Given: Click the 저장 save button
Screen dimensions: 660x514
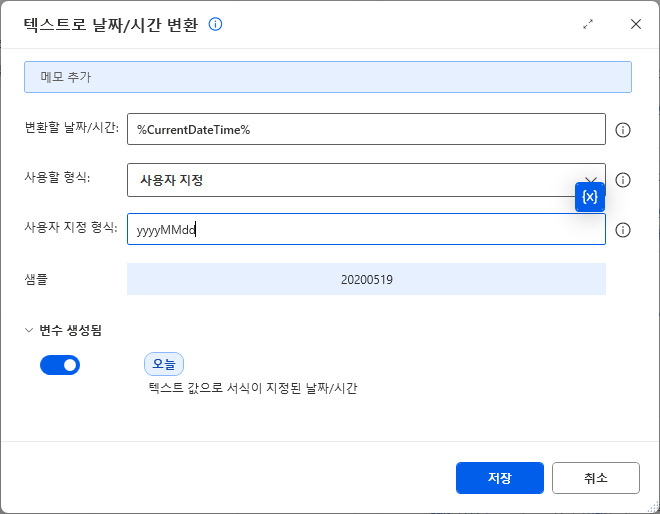Looking at the screenshot, I should click(500, 478).
